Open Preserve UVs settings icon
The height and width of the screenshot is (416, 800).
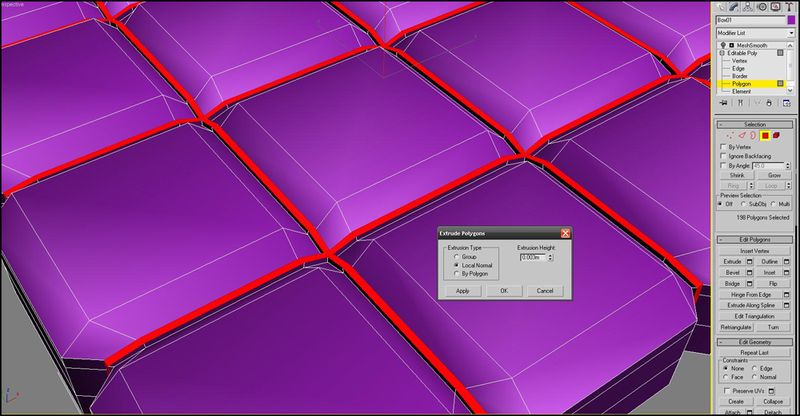771,391
